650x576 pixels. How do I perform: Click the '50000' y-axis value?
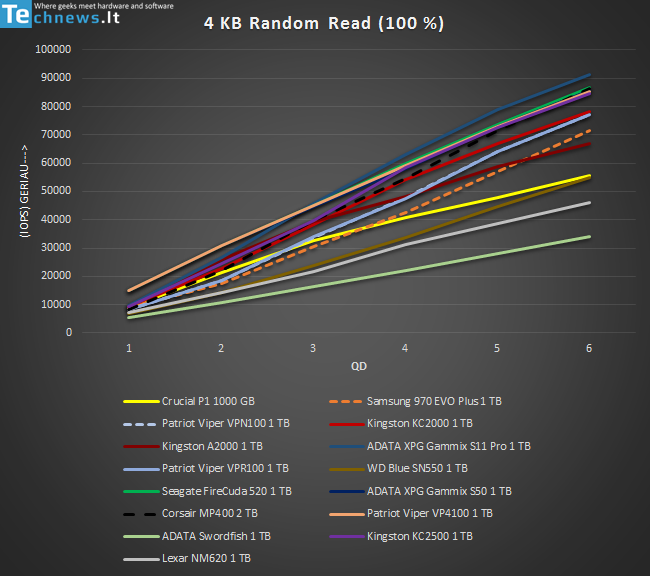click(56, 191)
